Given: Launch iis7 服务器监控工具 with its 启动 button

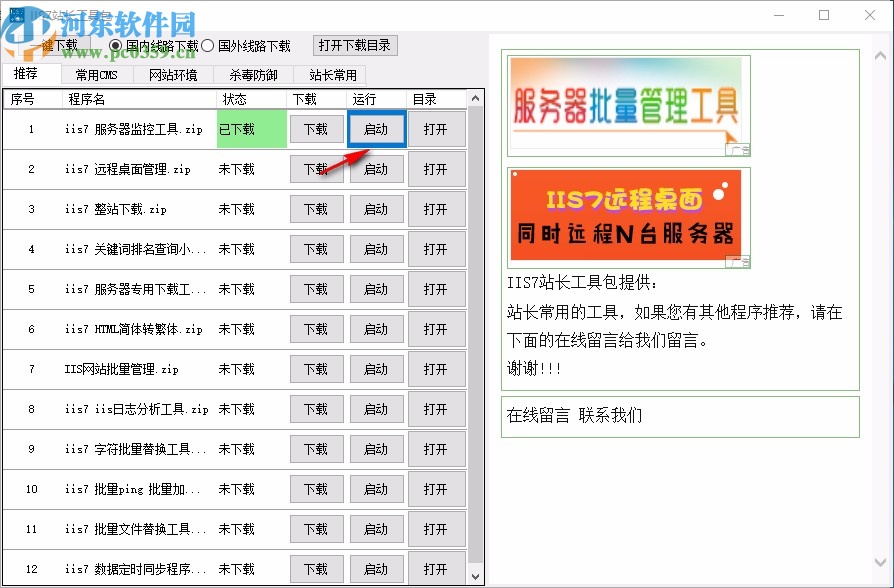Looking at the screenshot, I should pos(377,128).
